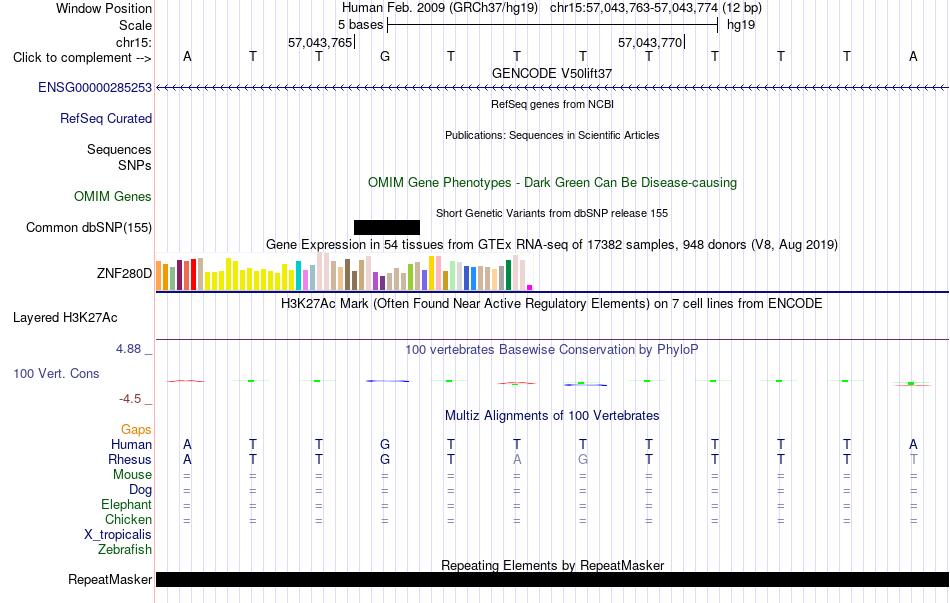Click 'Repeating Elements by RepeatMasker' title
Viewport: 950px width, 603px height.
point(552,565)
